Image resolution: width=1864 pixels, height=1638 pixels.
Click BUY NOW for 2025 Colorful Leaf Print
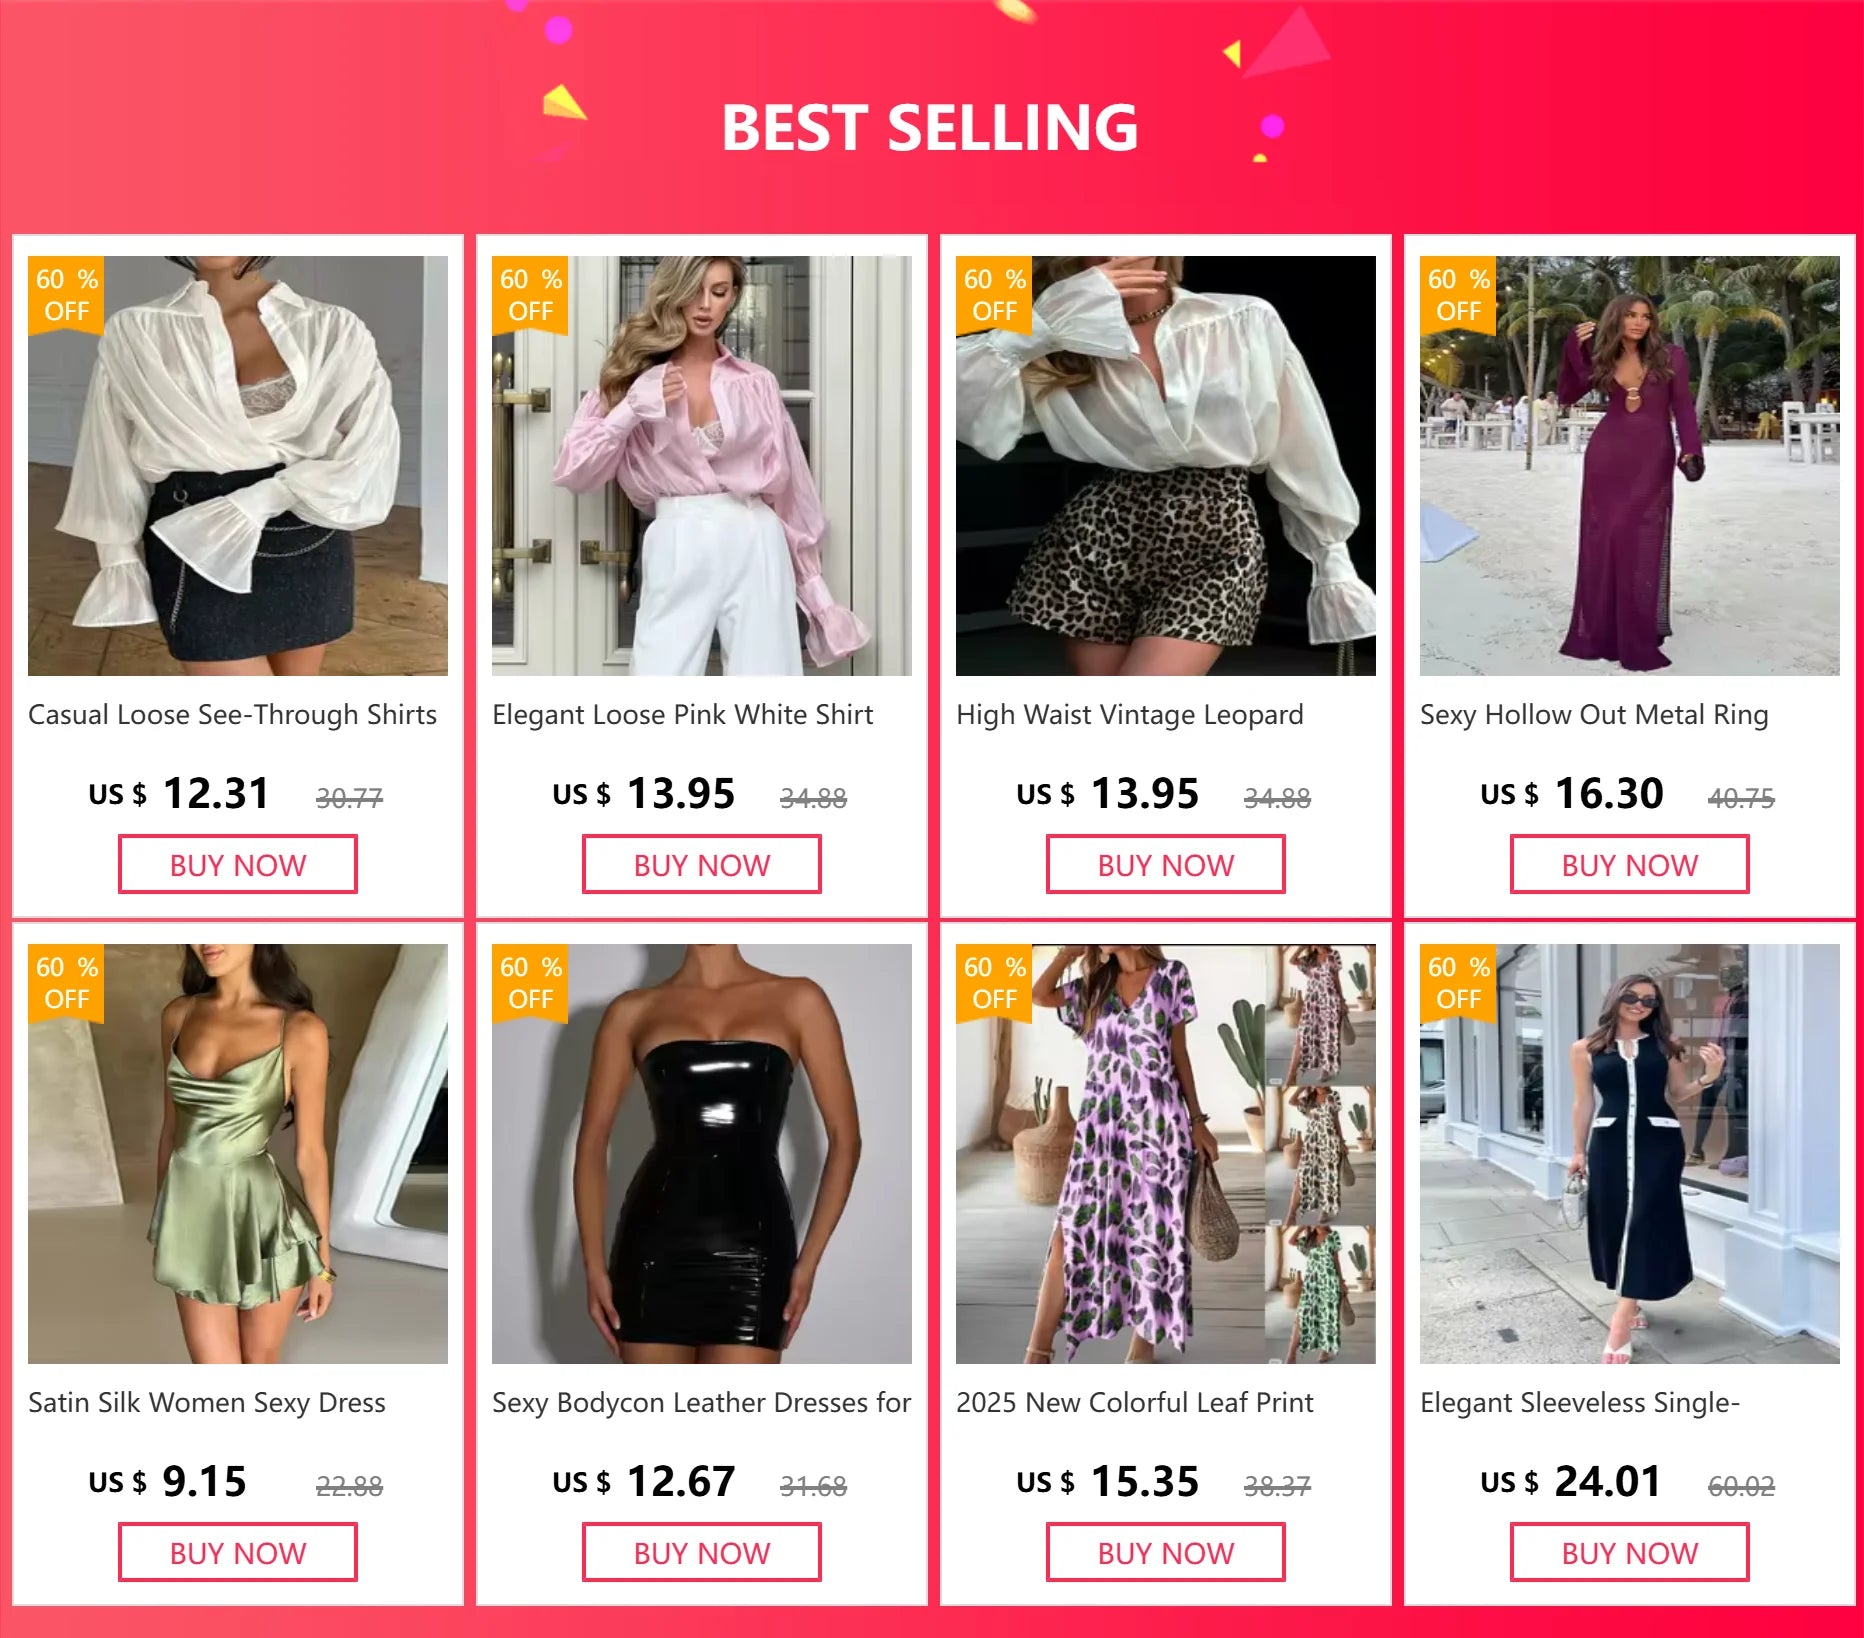click(x=1166, y=1553)
